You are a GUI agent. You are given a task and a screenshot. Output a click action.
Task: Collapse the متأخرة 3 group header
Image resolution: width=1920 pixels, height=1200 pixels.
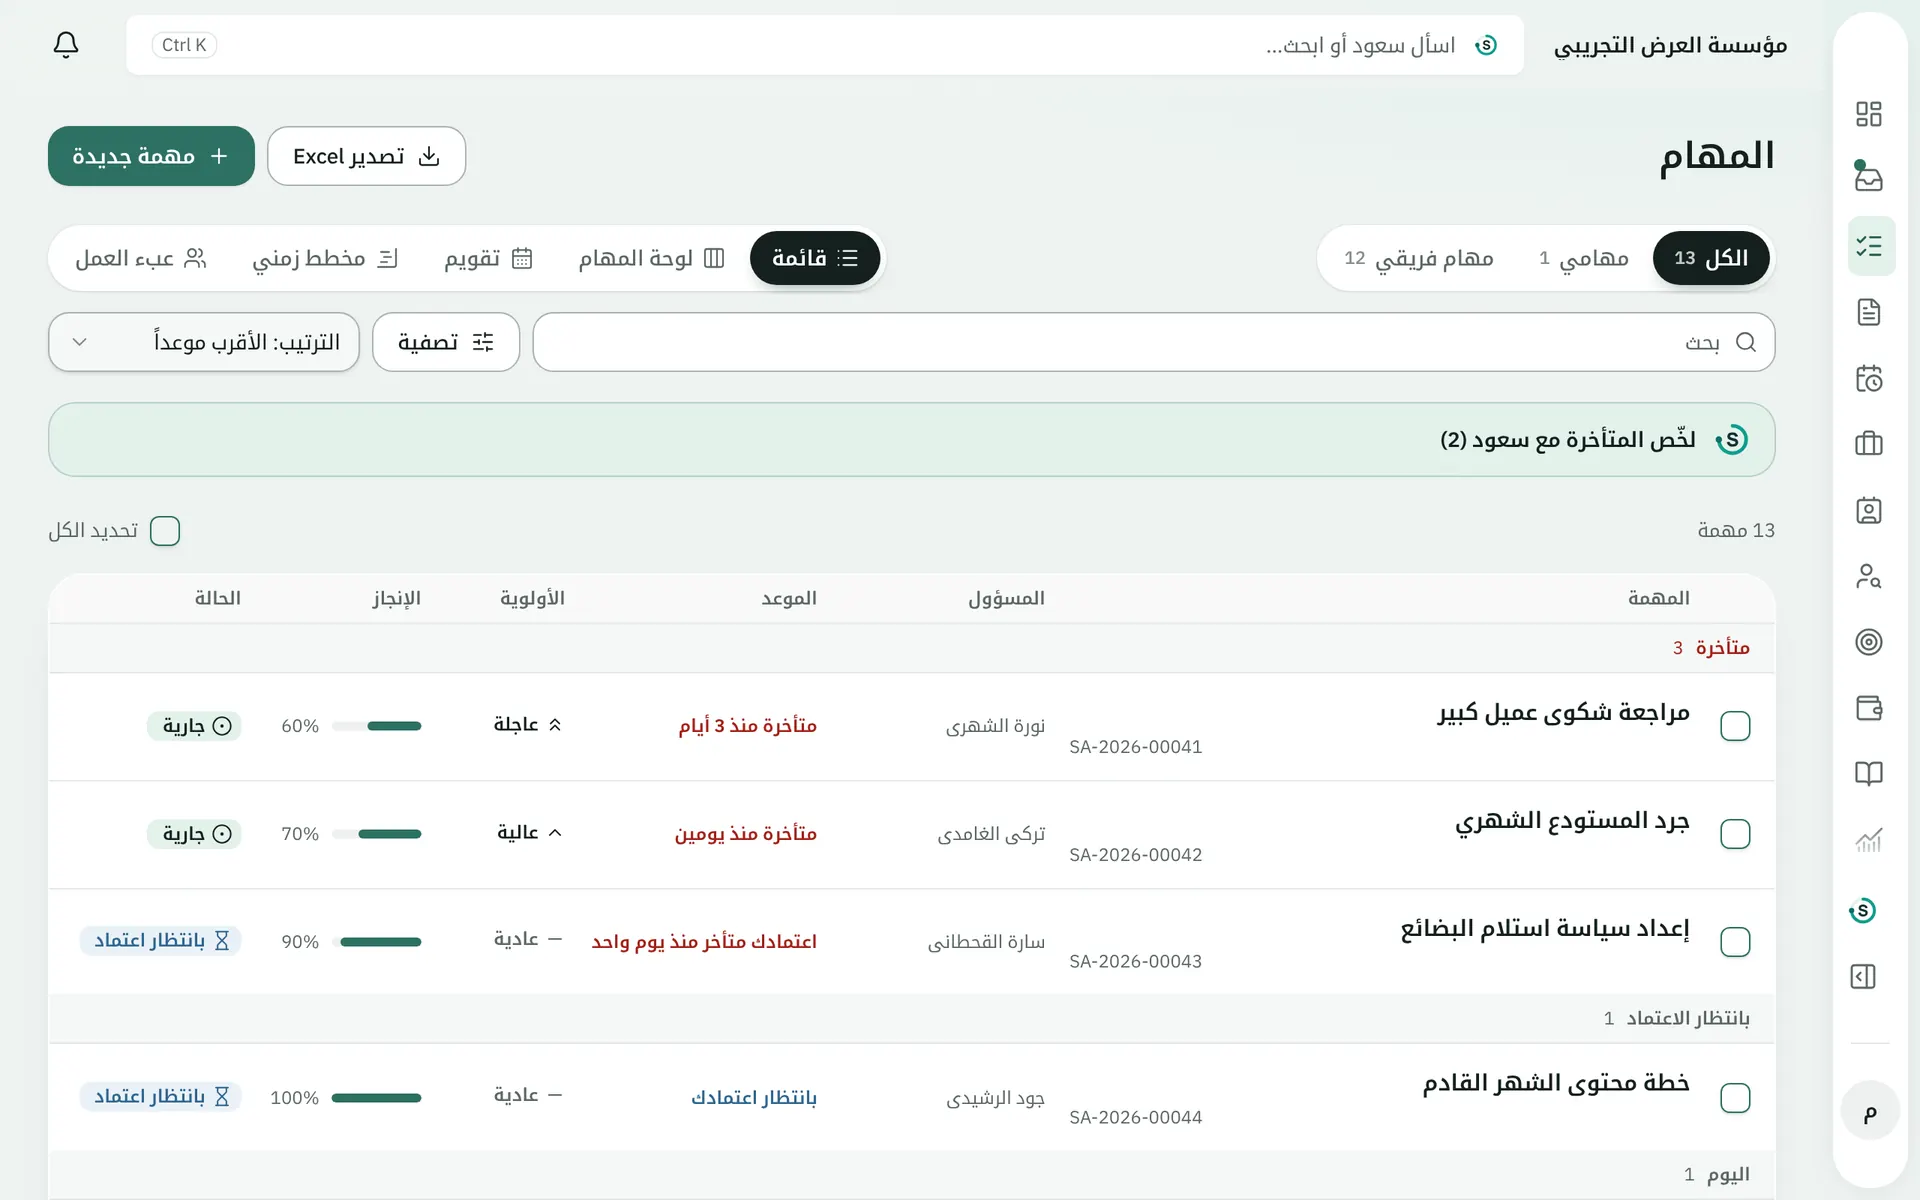coord(912,648)
